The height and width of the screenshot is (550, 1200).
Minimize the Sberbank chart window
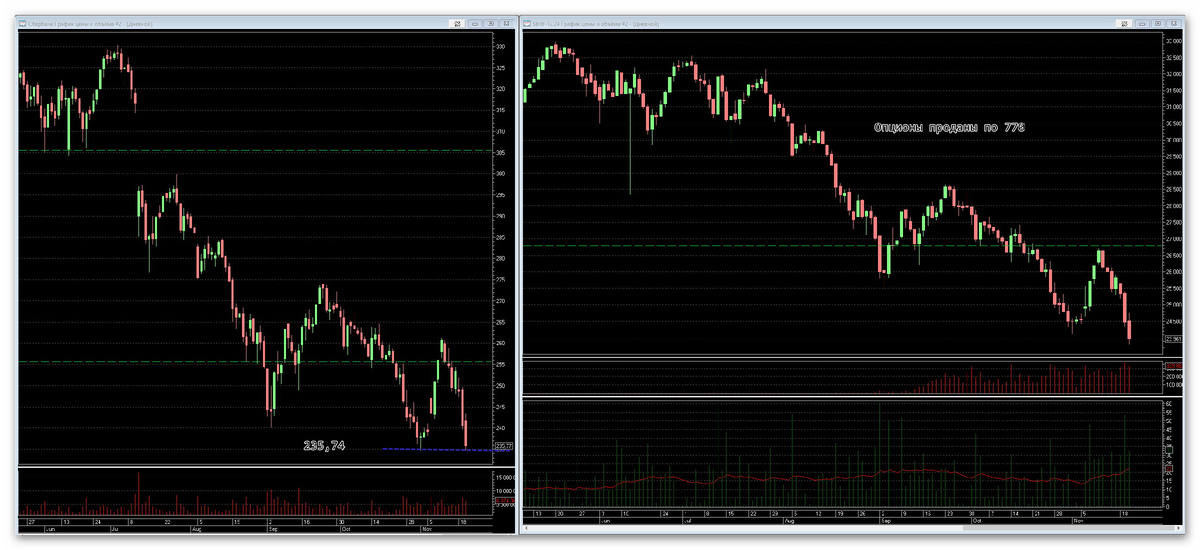tap(475, 24)
